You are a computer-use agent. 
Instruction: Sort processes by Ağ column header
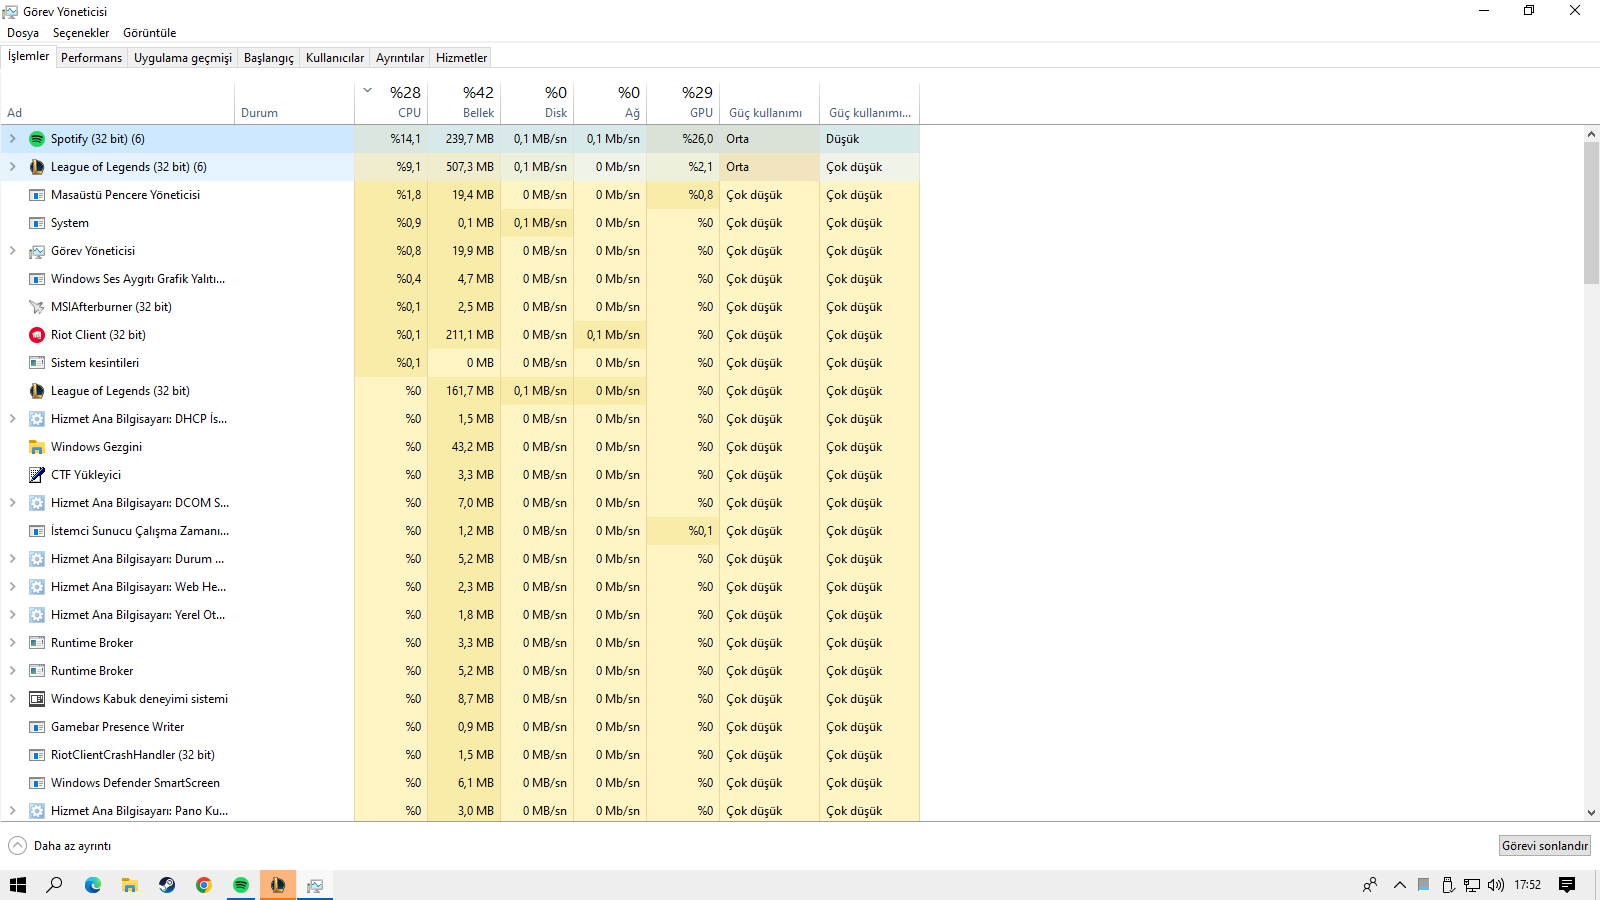coord(610,103)
